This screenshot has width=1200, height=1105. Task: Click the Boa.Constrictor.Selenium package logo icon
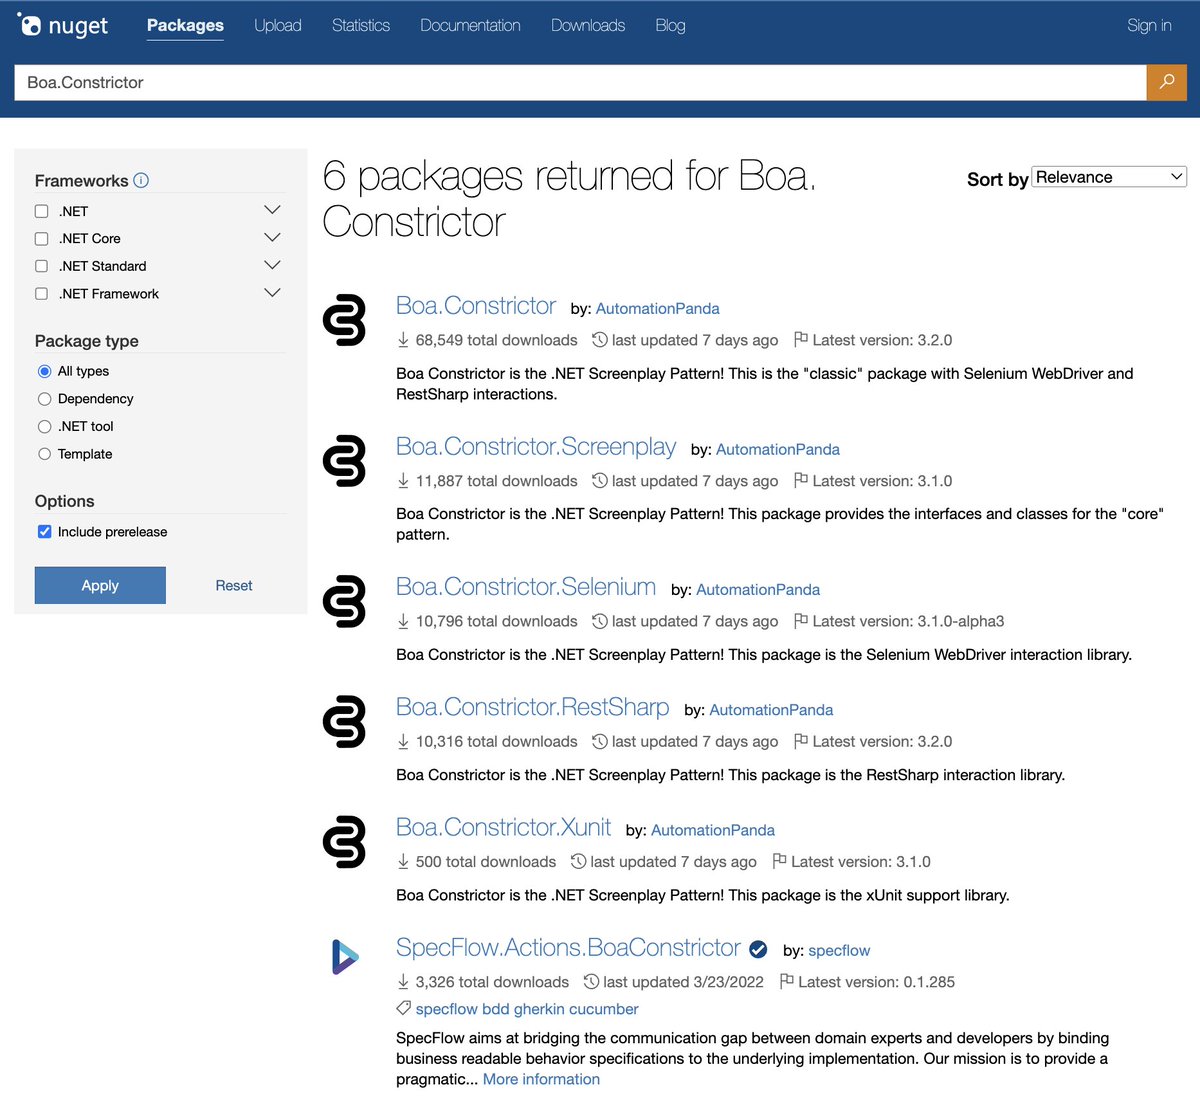(345, 601)
